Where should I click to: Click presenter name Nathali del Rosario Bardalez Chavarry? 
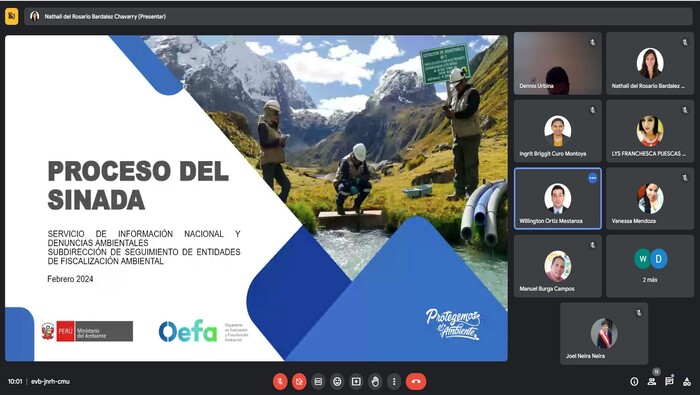point(105,17)
